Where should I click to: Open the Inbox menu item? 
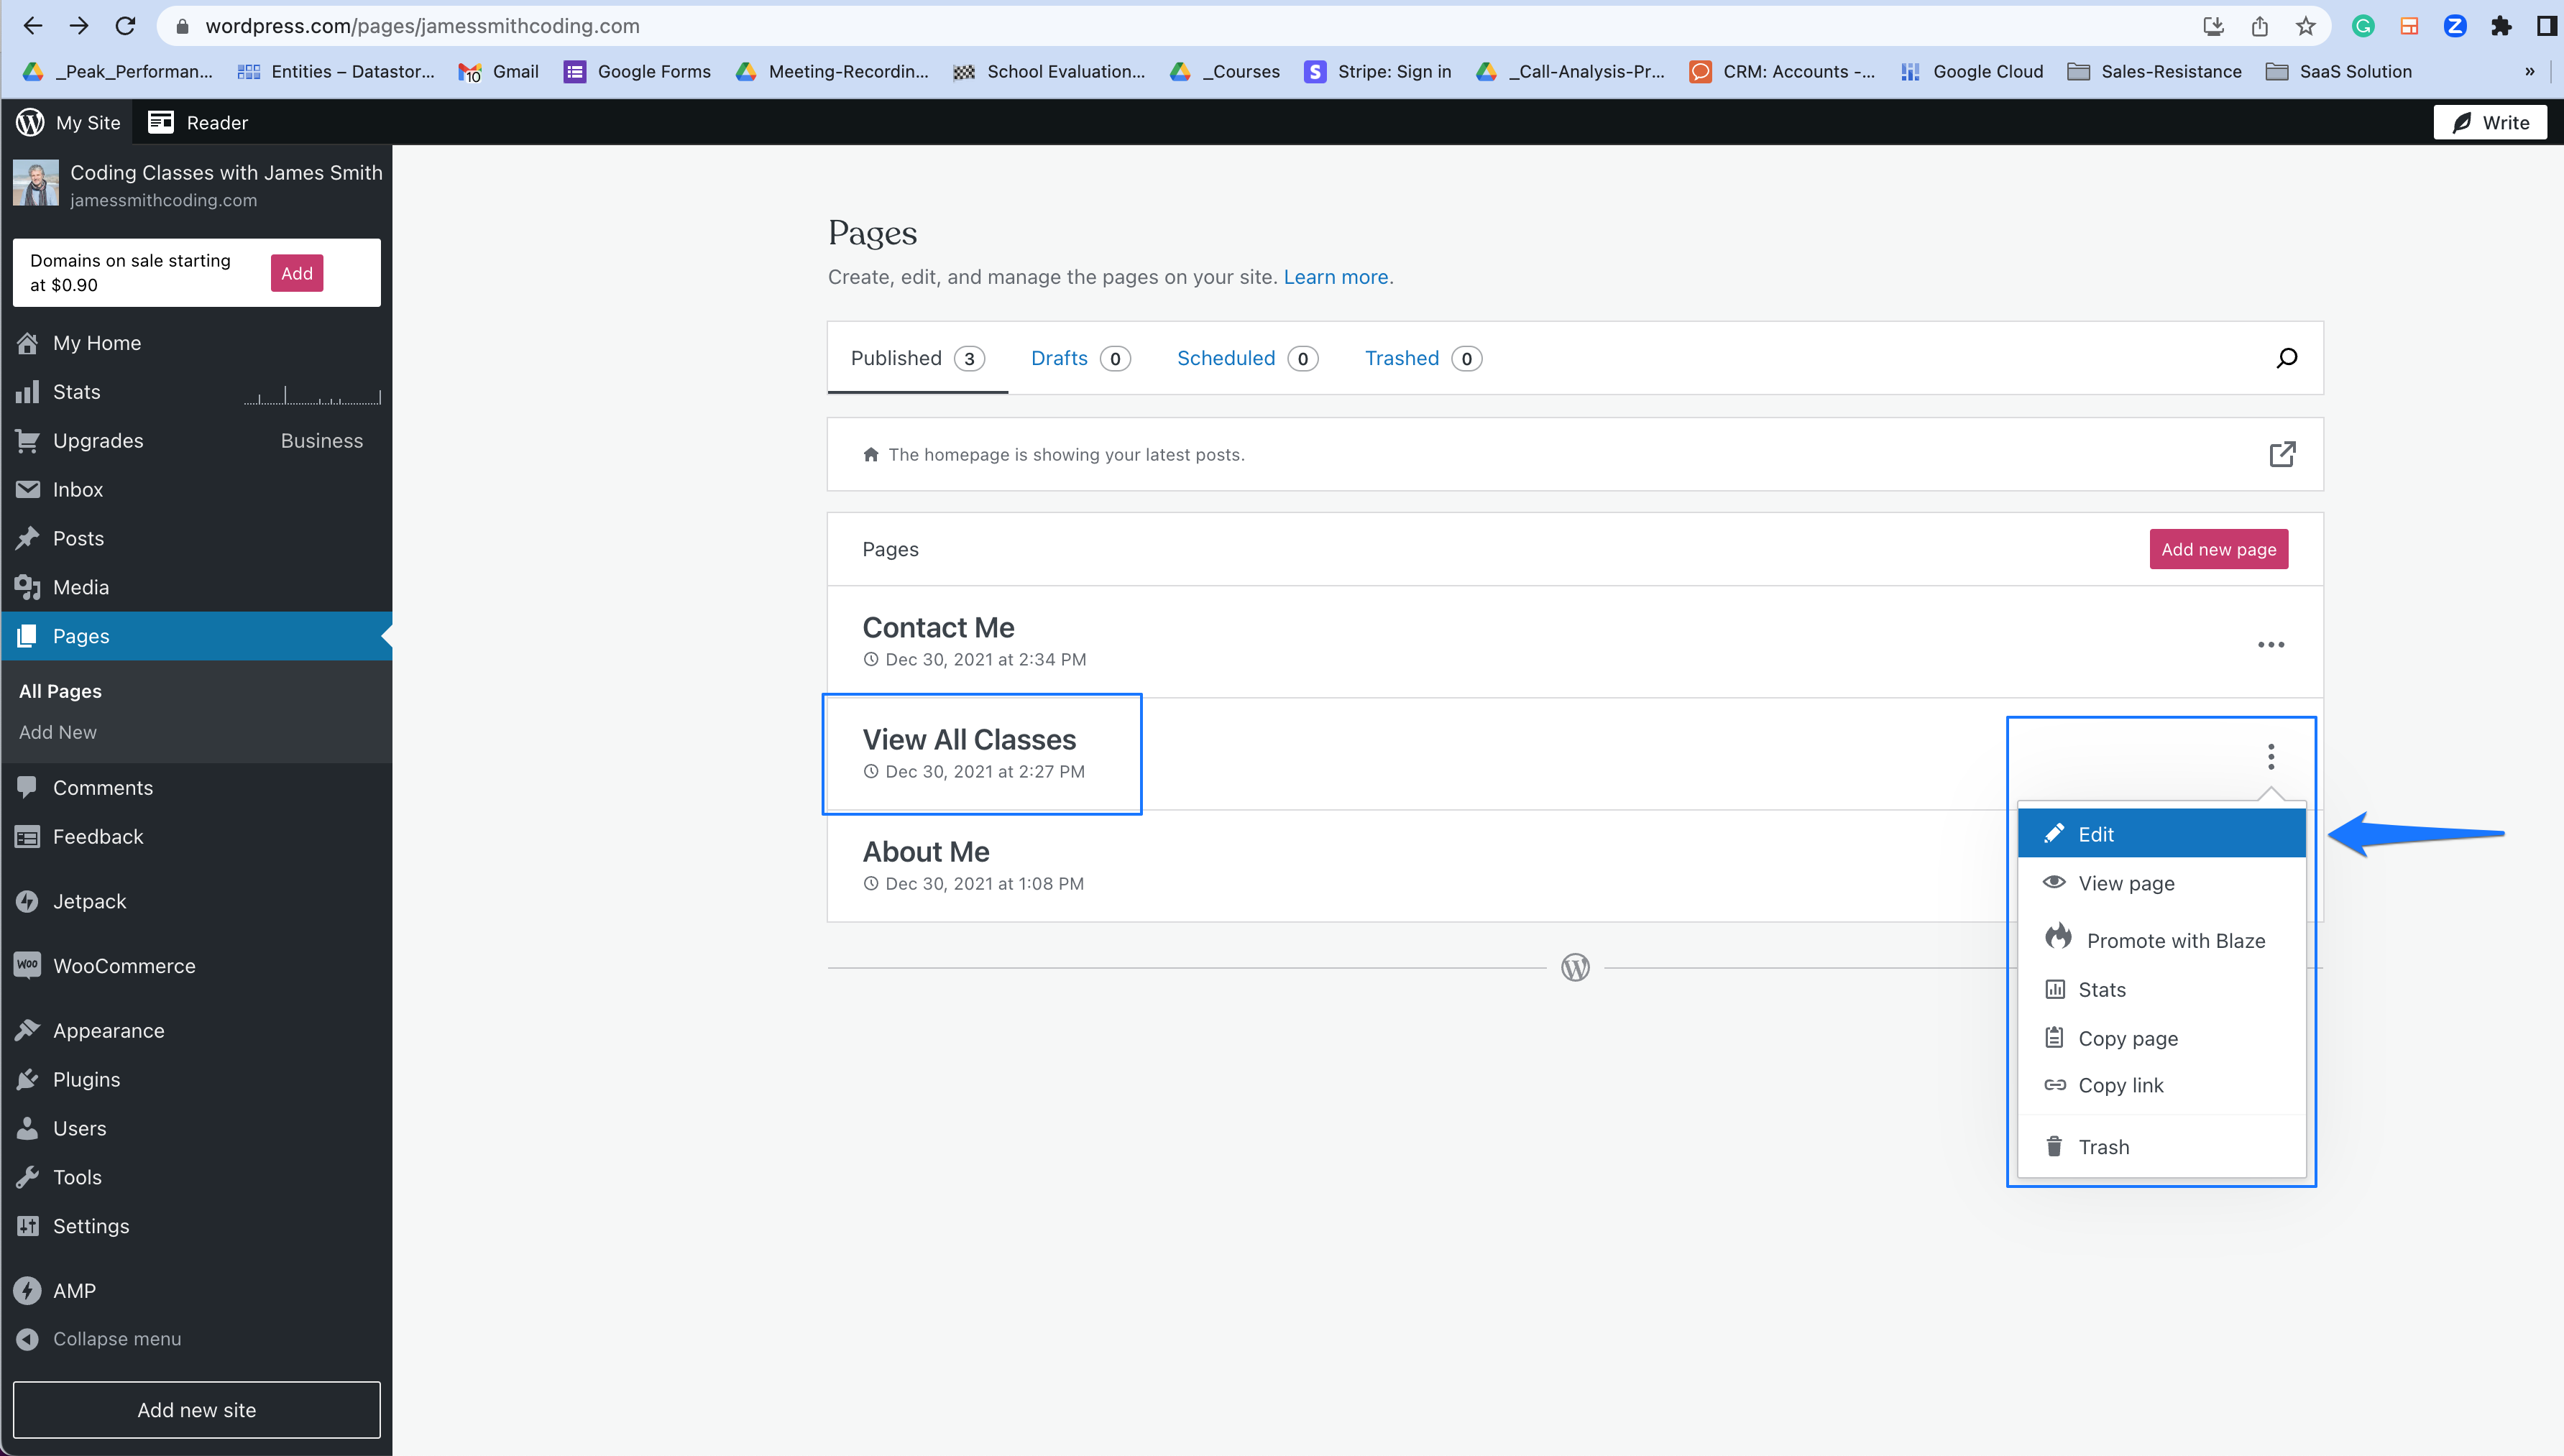click(196, 490)
